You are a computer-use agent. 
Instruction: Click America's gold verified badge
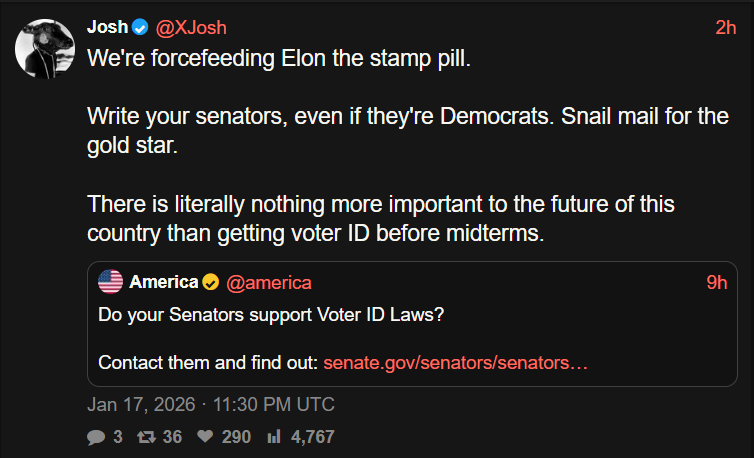(x=211, y=283)
